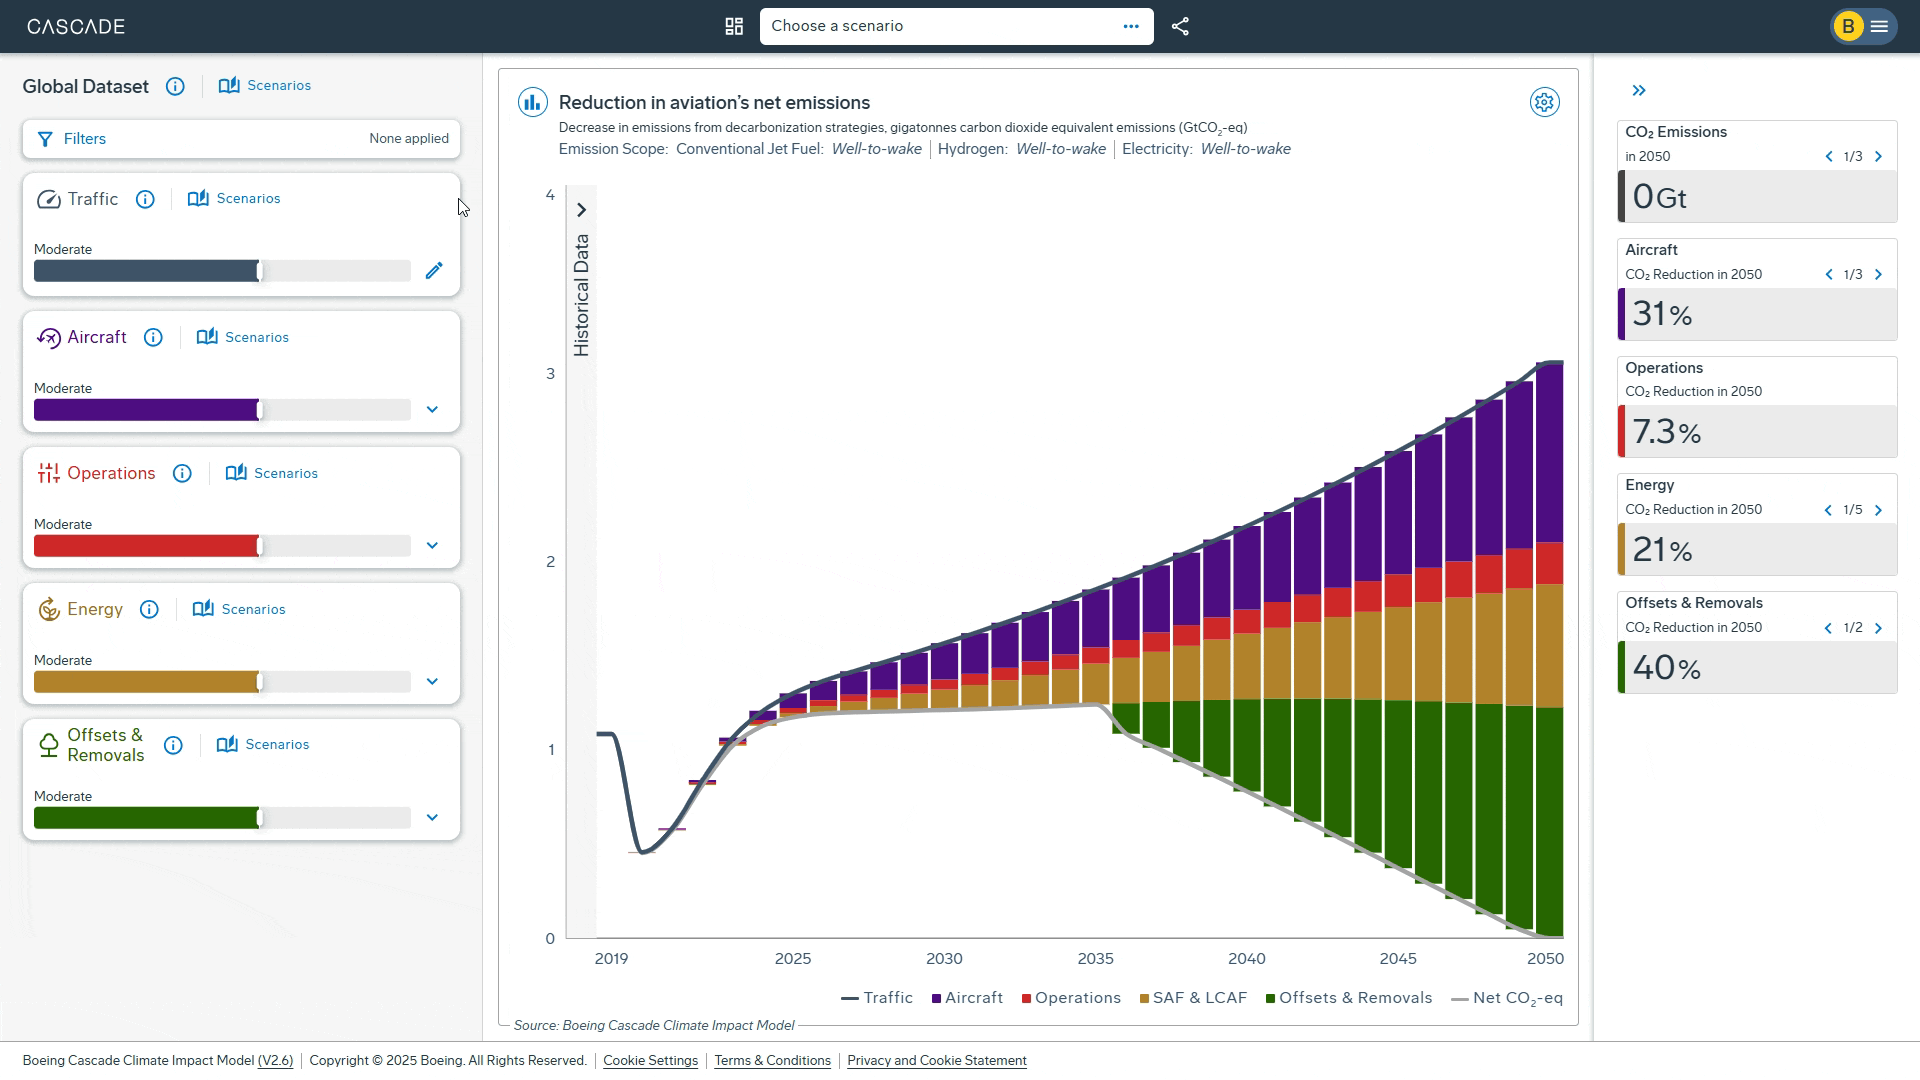1920x1080 pixels.
Task: Open Cookie Settings in the footer
Action: (650, 1060)
